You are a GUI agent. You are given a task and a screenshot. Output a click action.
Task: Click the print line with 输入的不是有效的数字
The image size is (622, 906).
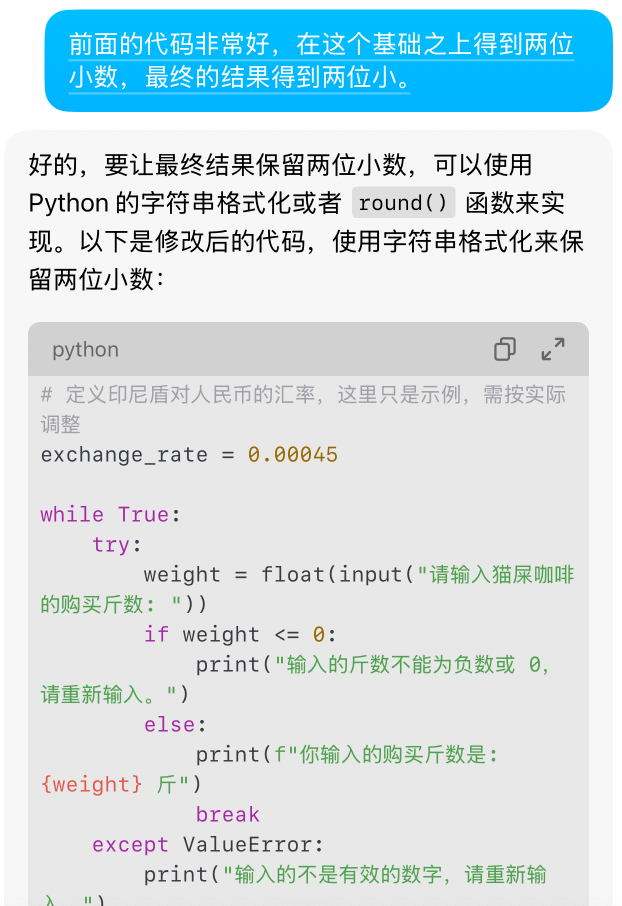(345, 875)
